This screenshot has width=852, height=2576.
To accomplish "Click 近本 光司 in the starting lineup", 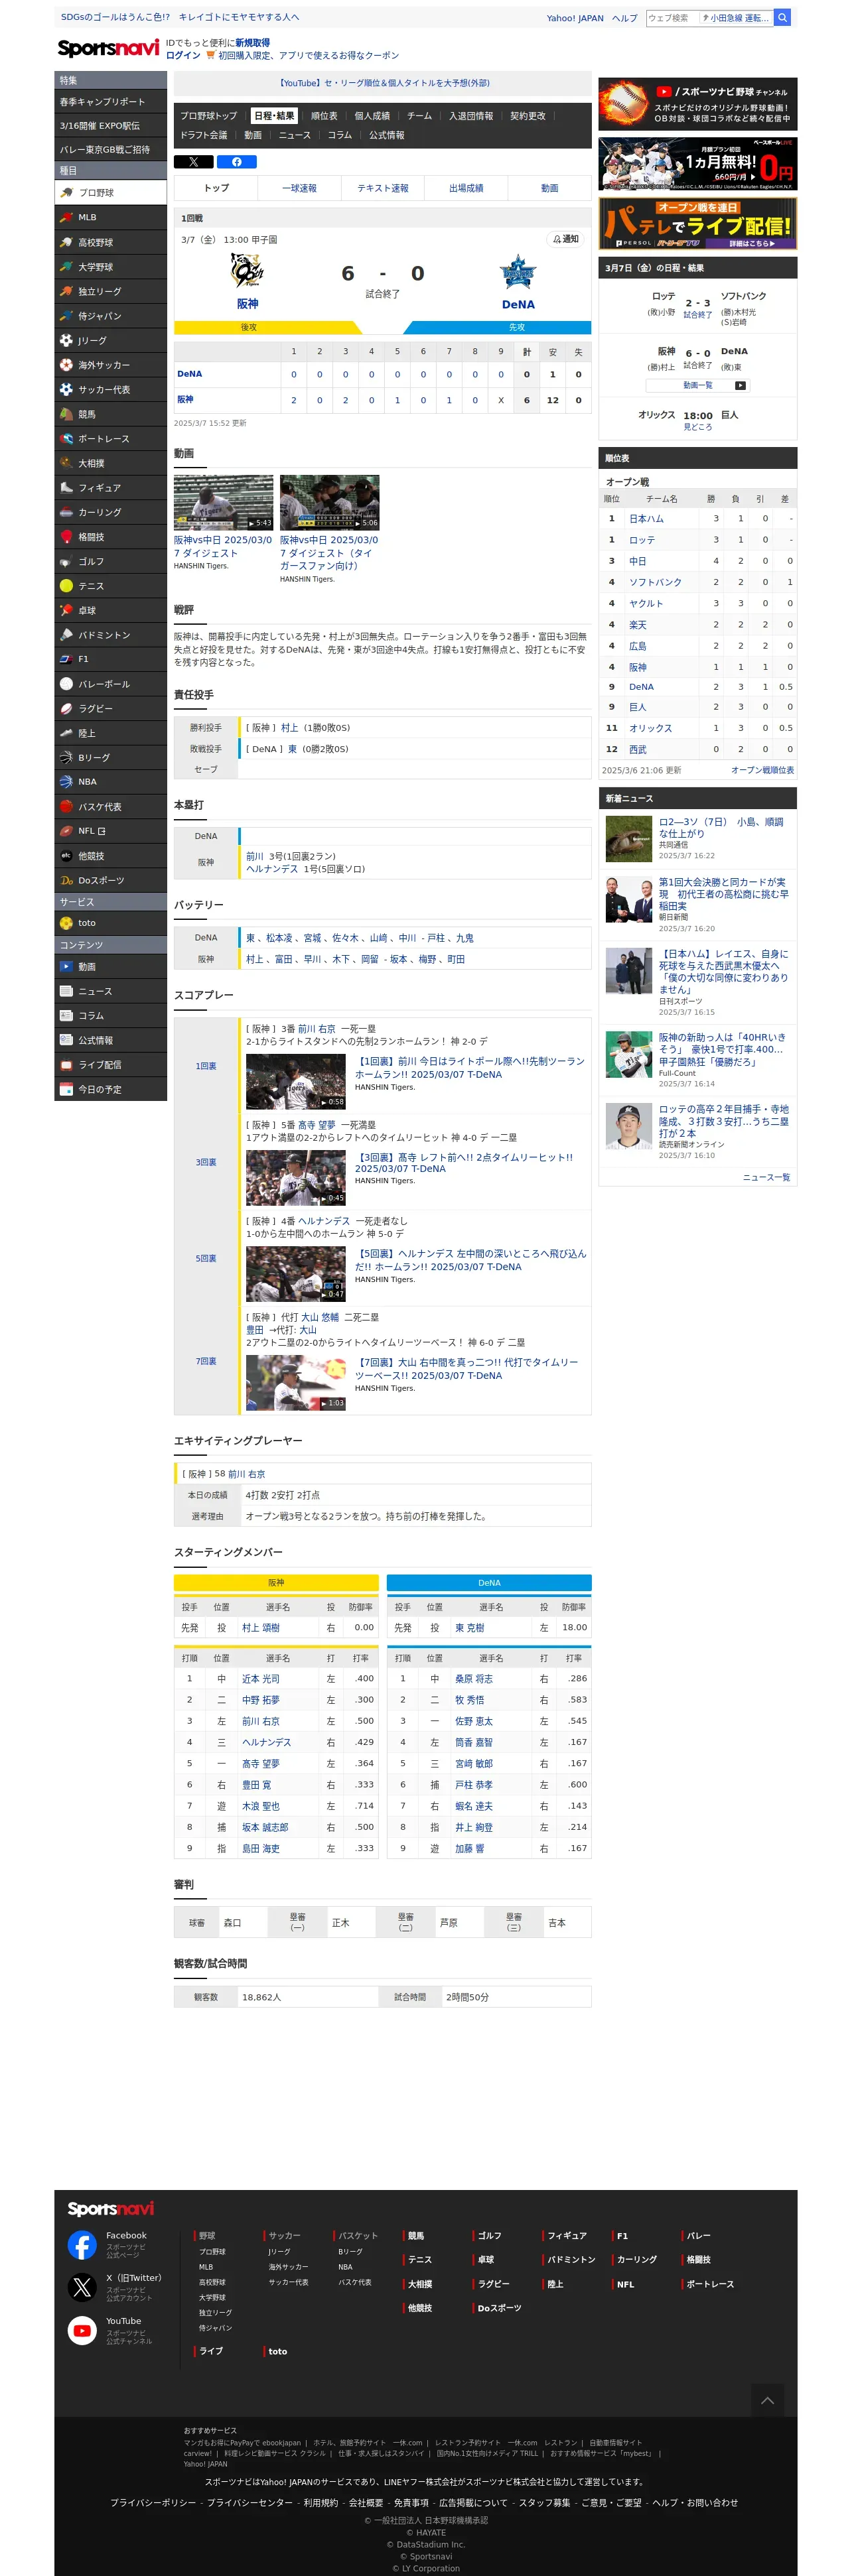I will click(260, 1679).
